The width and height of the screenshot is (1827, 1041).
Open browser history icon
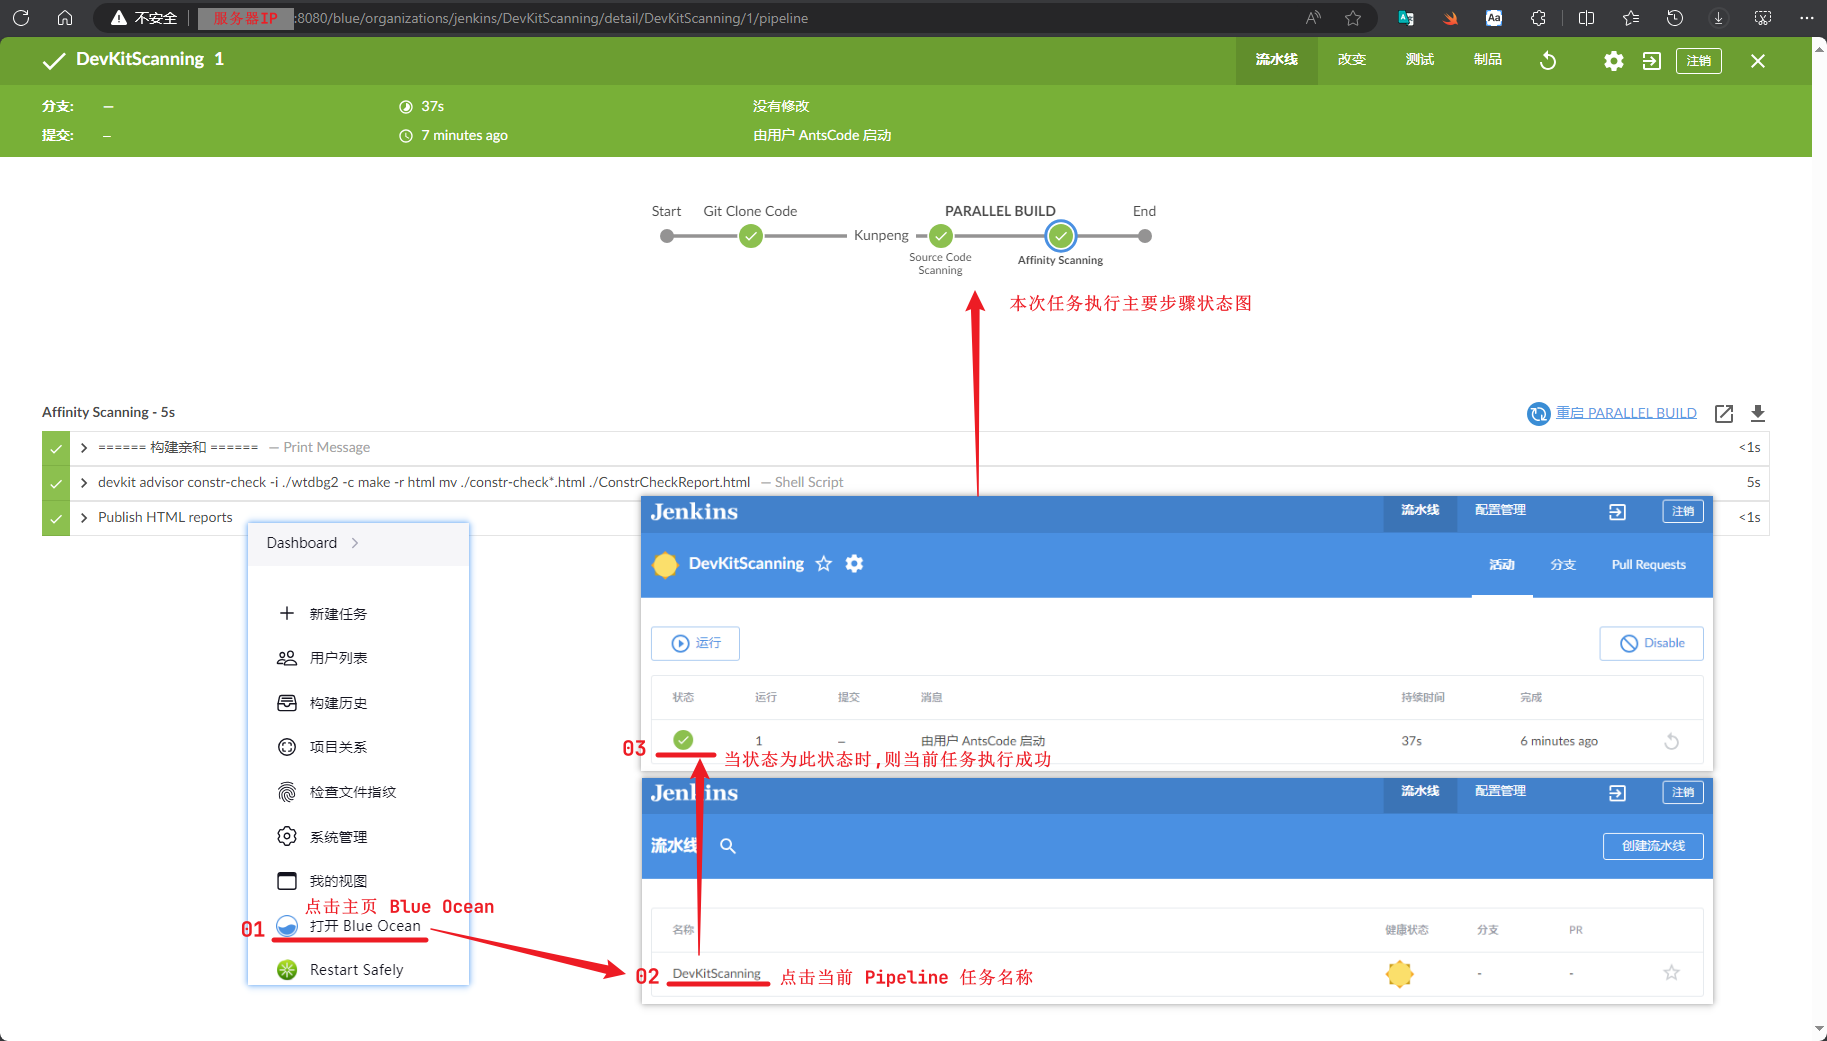1675,18
